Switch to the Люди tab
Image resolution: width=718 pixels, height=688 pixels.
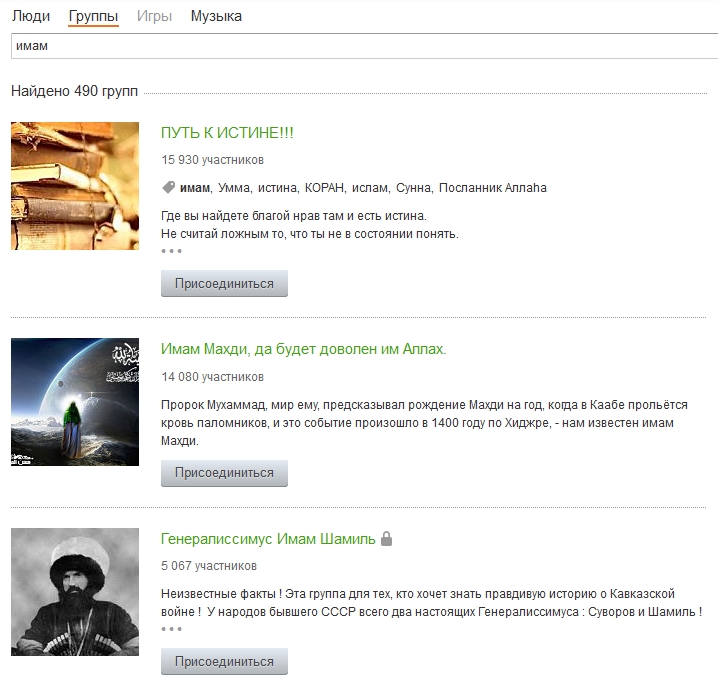click(x=31, y=16)
